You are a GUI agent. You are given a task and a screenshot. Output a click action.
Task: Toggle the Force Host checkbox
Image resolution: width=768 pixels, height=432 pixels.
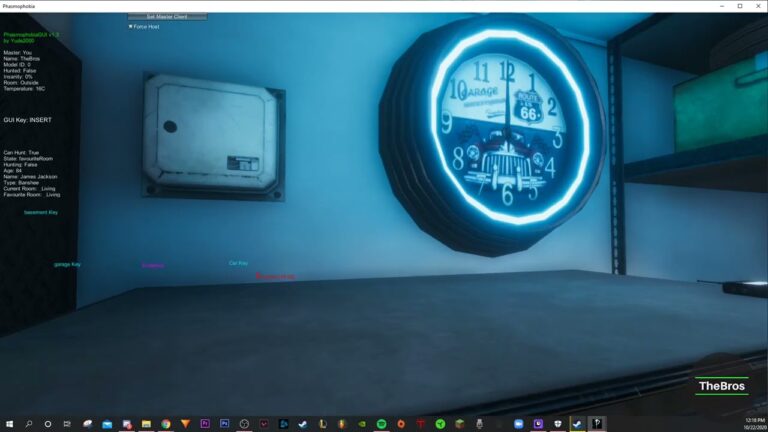pos(131,26)
